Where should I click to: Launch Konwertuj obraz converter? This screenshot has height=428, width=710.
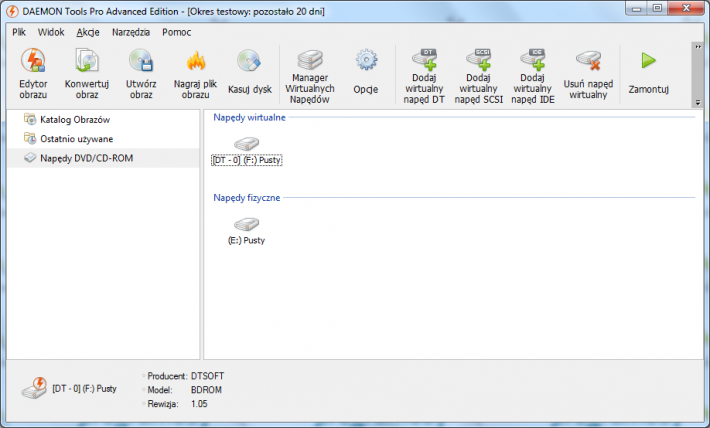click(87, 74)
